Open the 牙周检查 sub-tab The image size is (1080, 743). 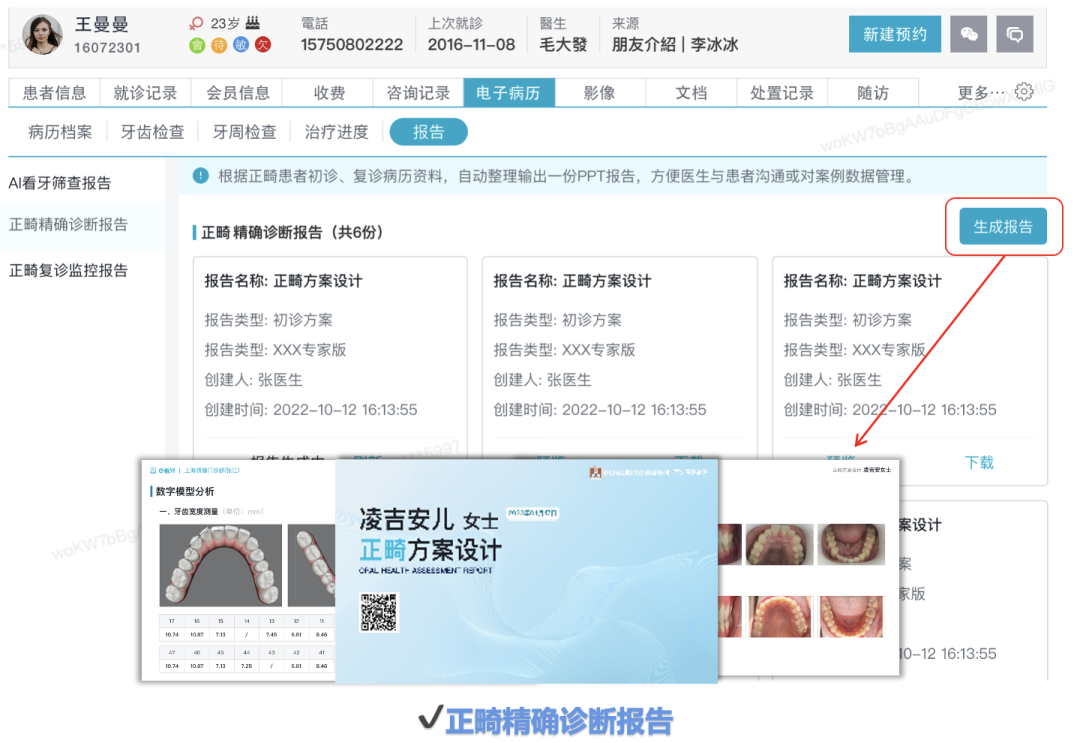[x=244, y=132]
